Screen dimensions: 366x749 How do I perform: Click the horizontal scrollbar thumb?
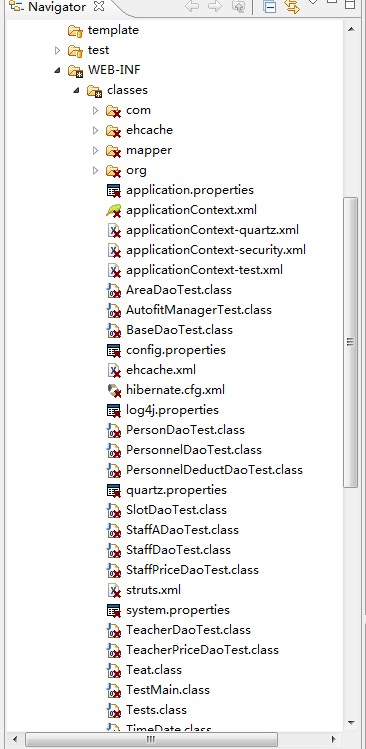[x=151, y=739]
